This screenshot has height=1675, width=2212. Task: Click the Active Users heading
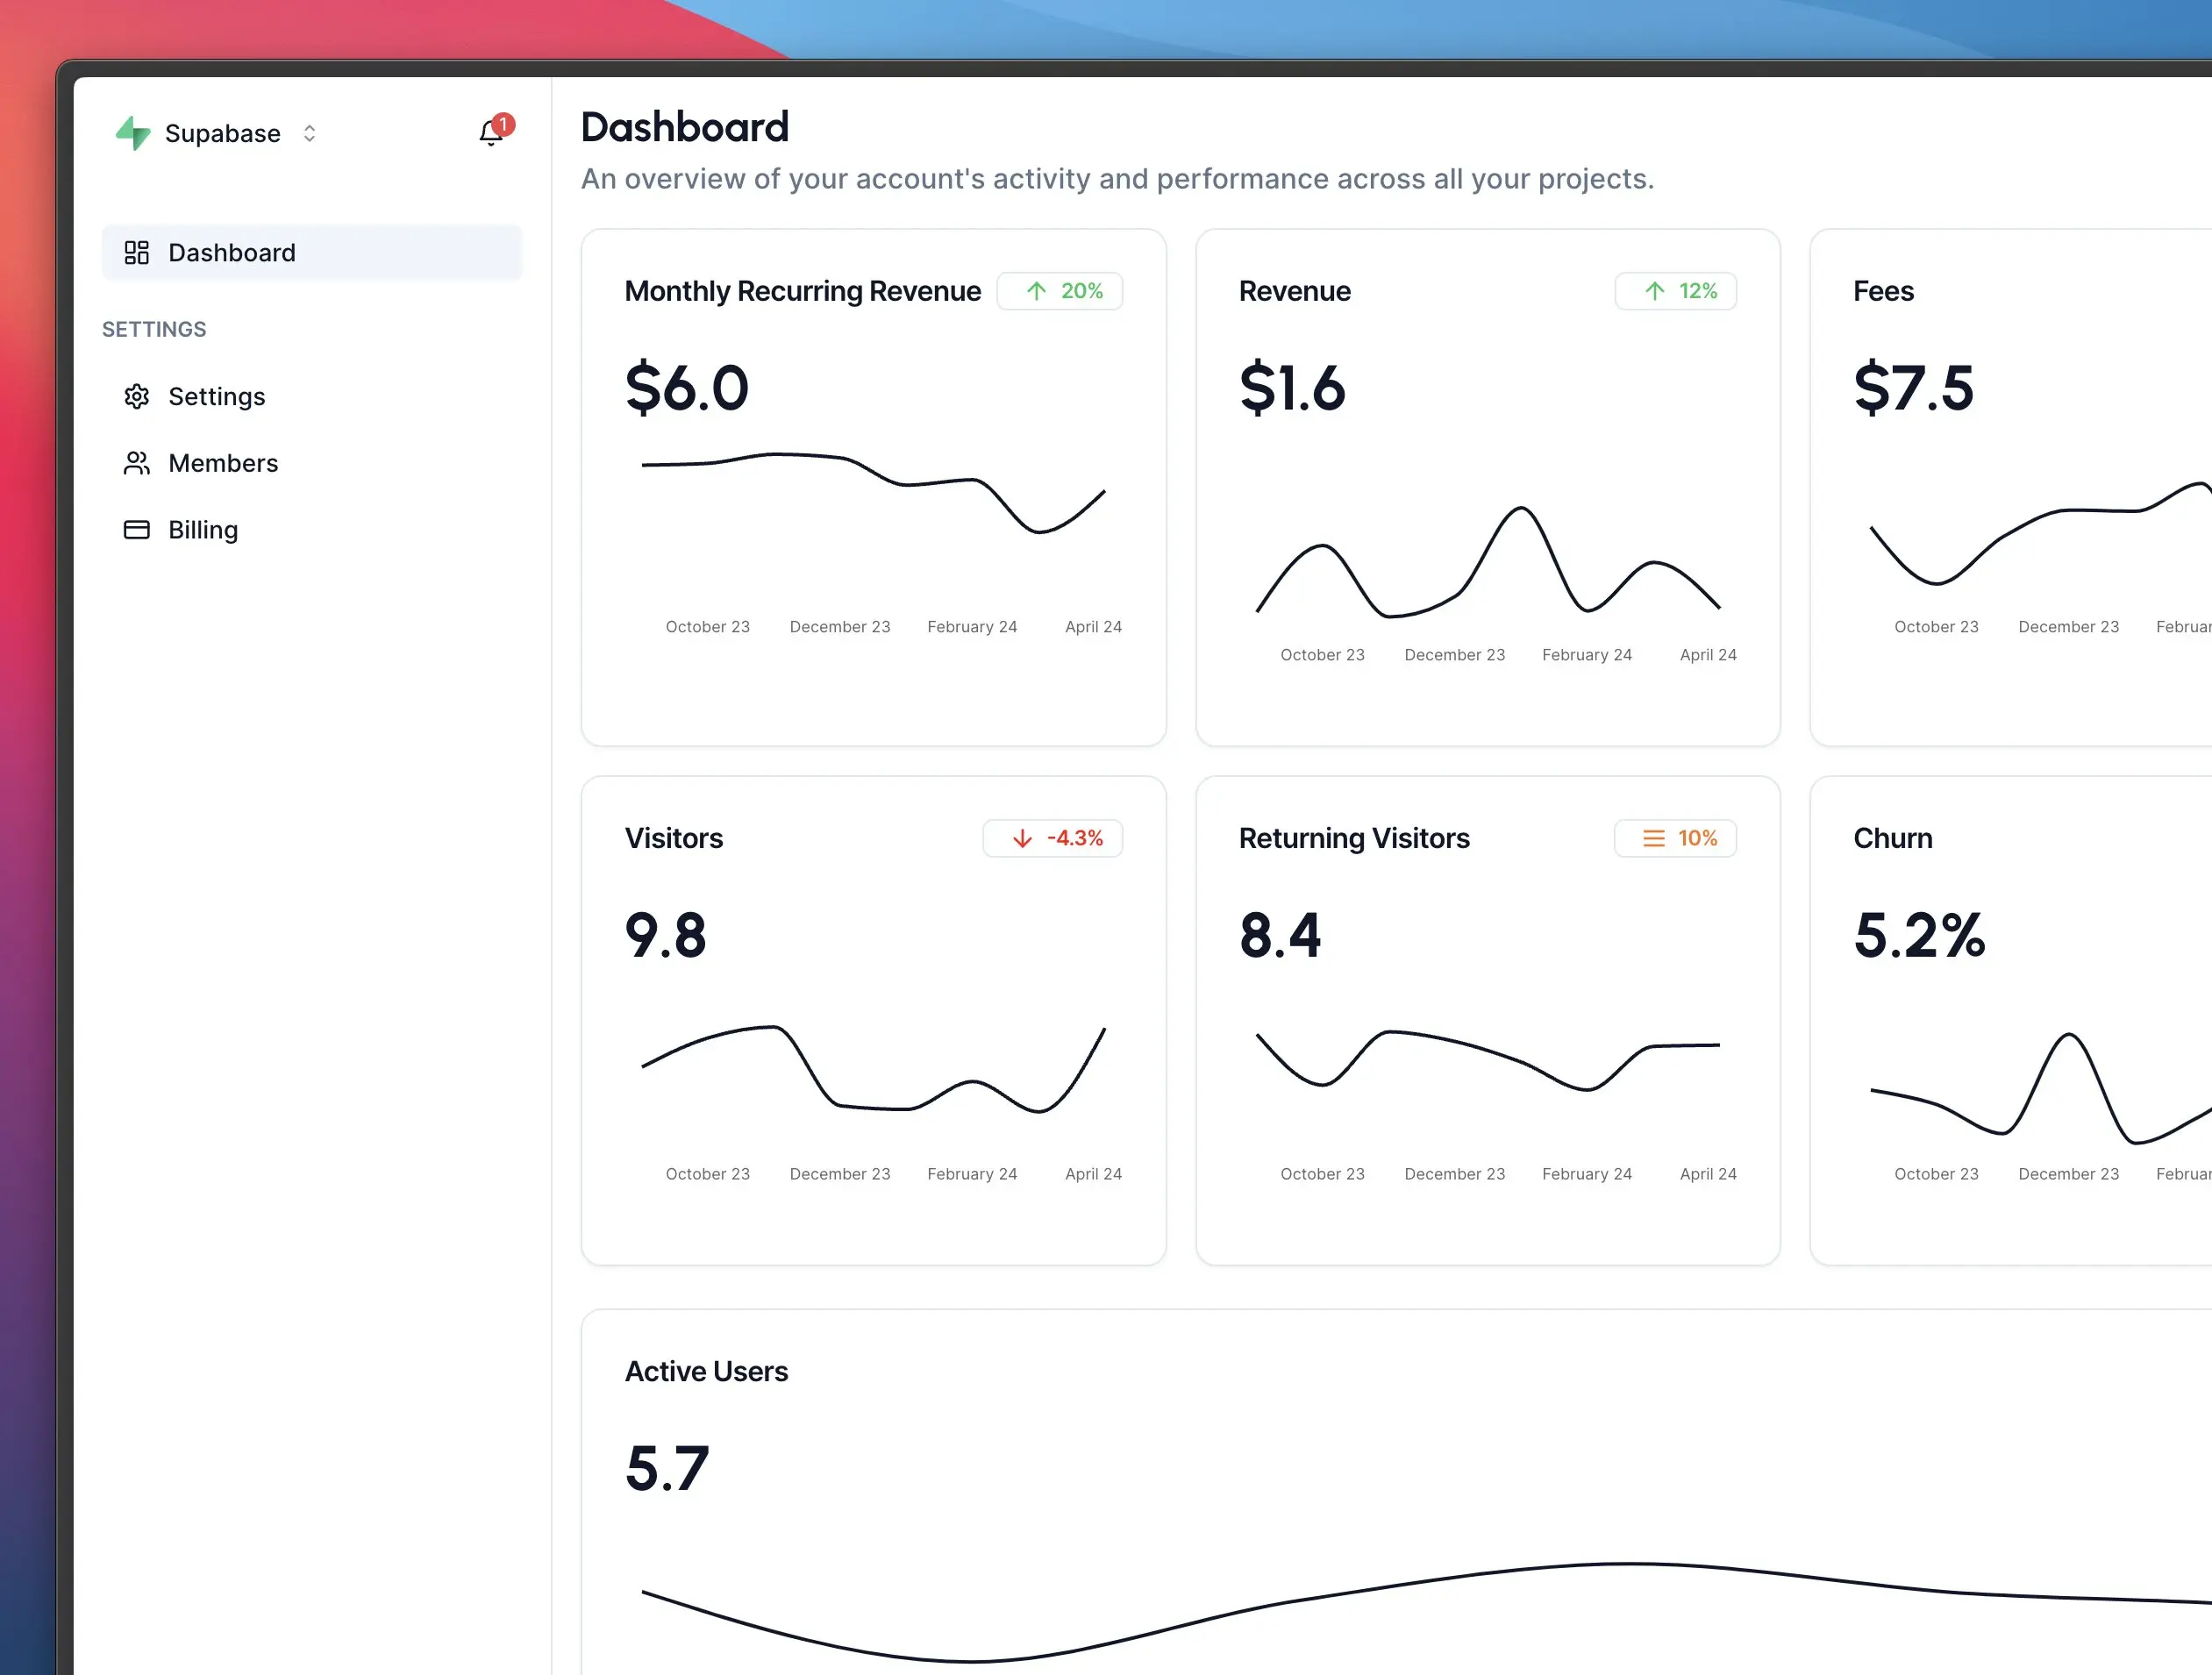[707, 1371]
